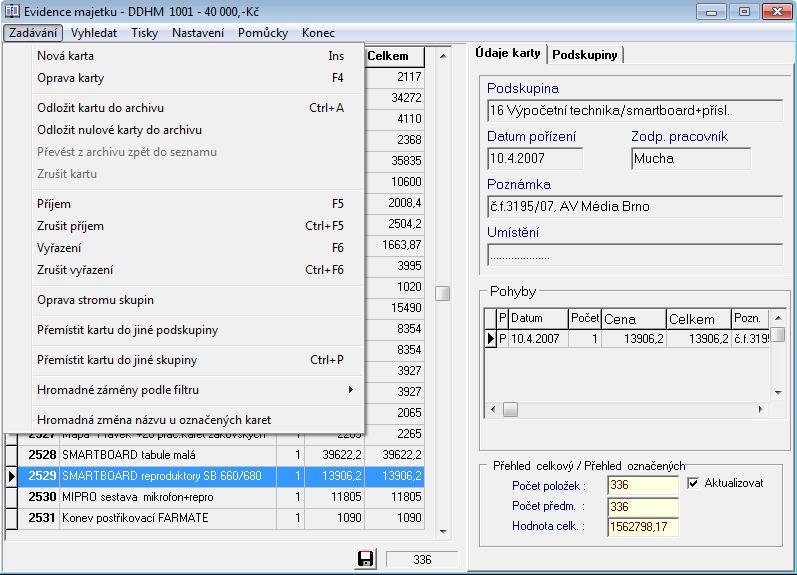Click the floppy disk save icon
The width and height of the screenshot is (797, 575).
(365, 559)
